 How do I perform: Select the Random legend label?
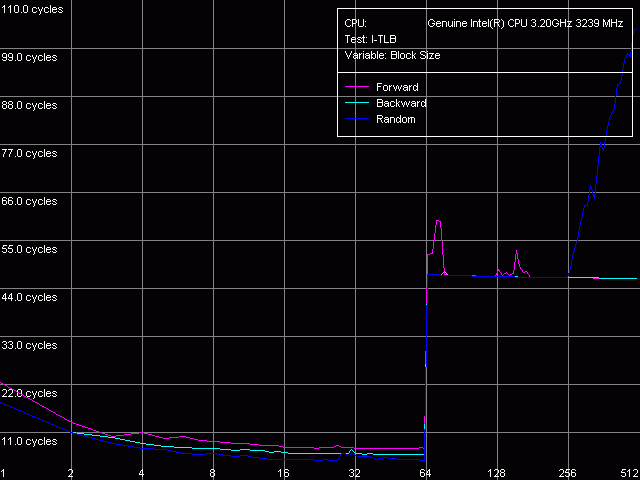tap(396, 119)
